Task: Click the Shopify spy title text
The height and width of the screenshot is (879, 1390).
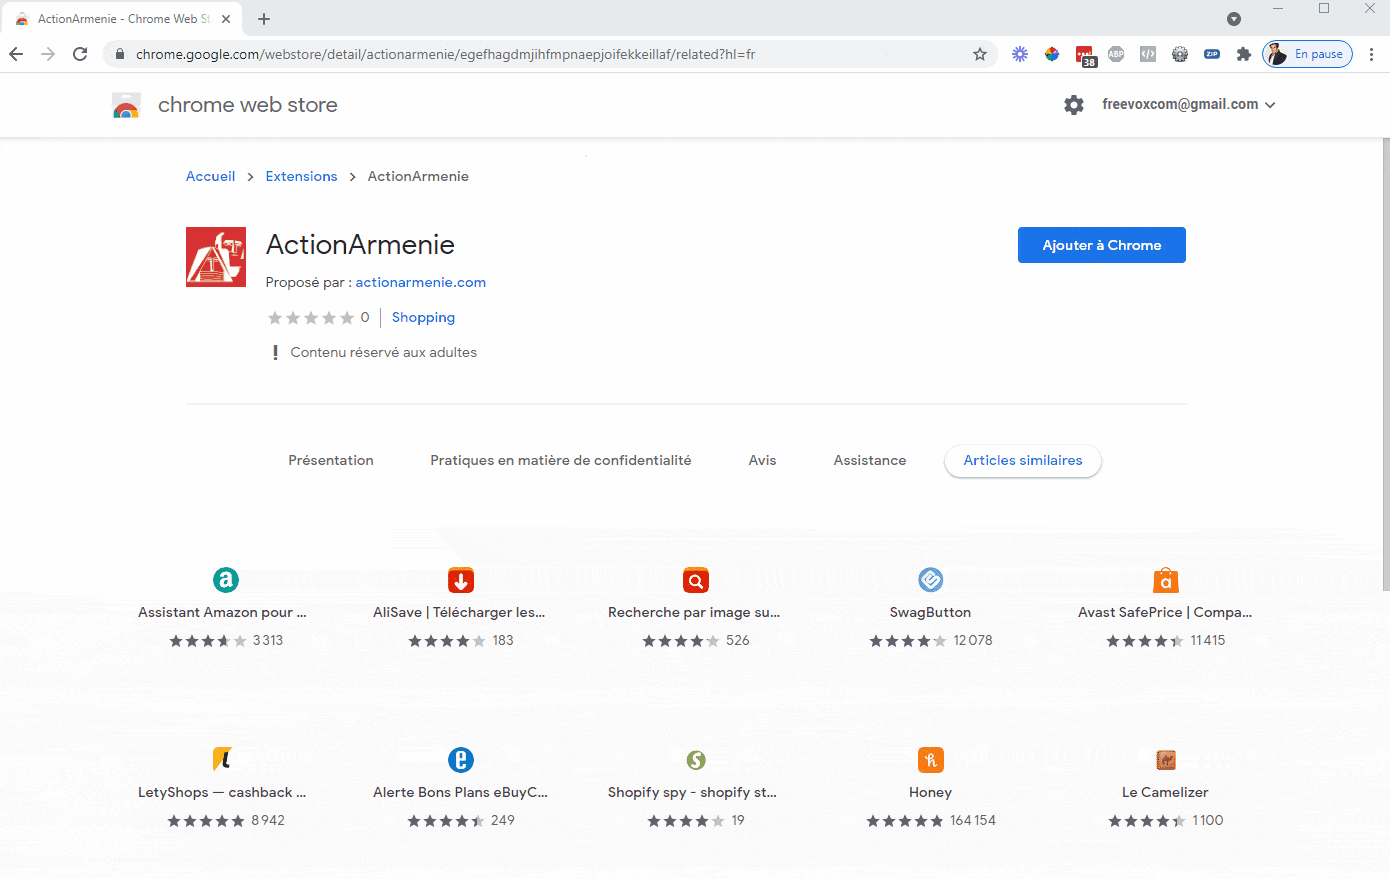Action: (692, 792)
